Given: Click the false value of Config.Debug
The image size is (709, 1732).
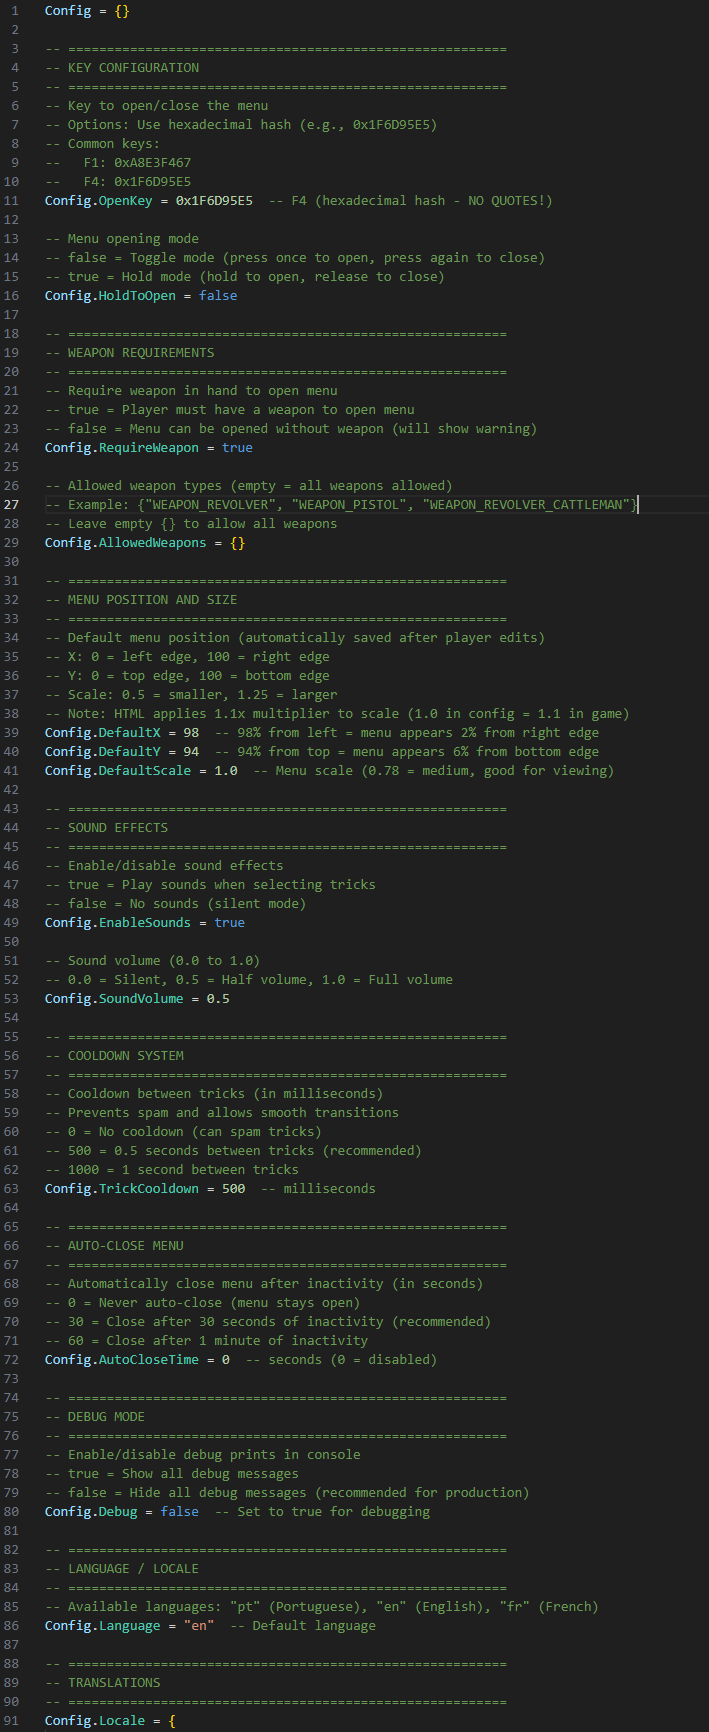Looking at the screenshot, I should point(180,1511).
